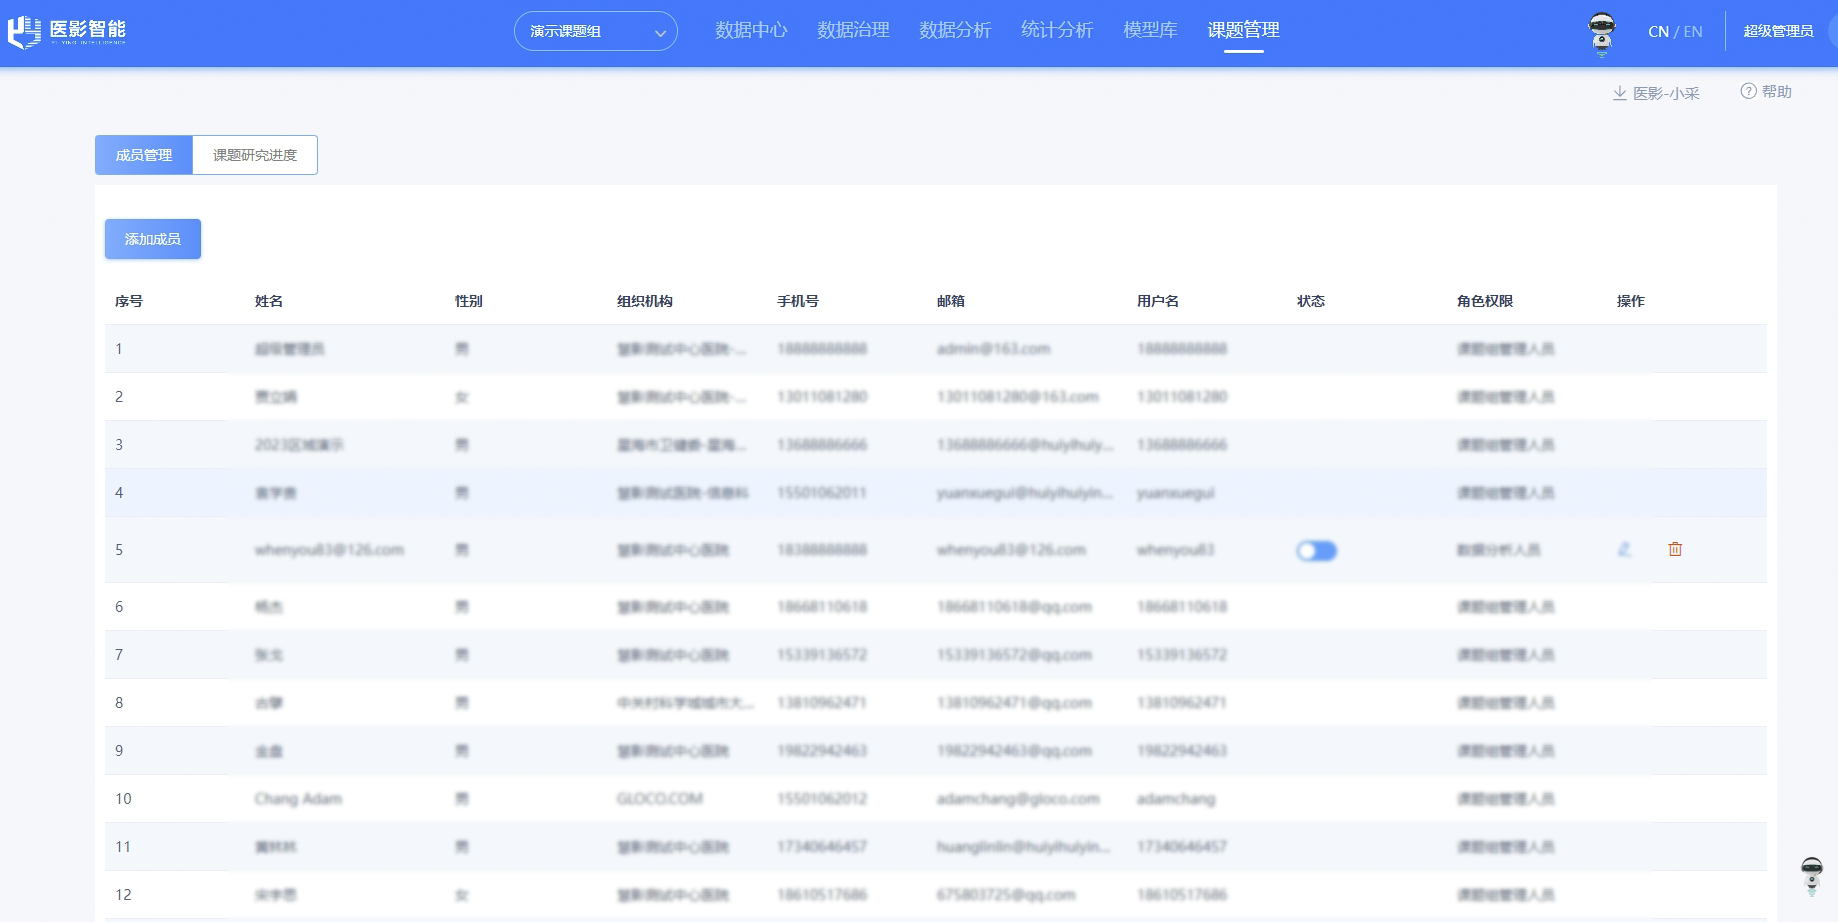Click the red delete trash icon
The width and height of the screenshot is (1838, 922).
pyautogui.click(x=1675, y=549)
